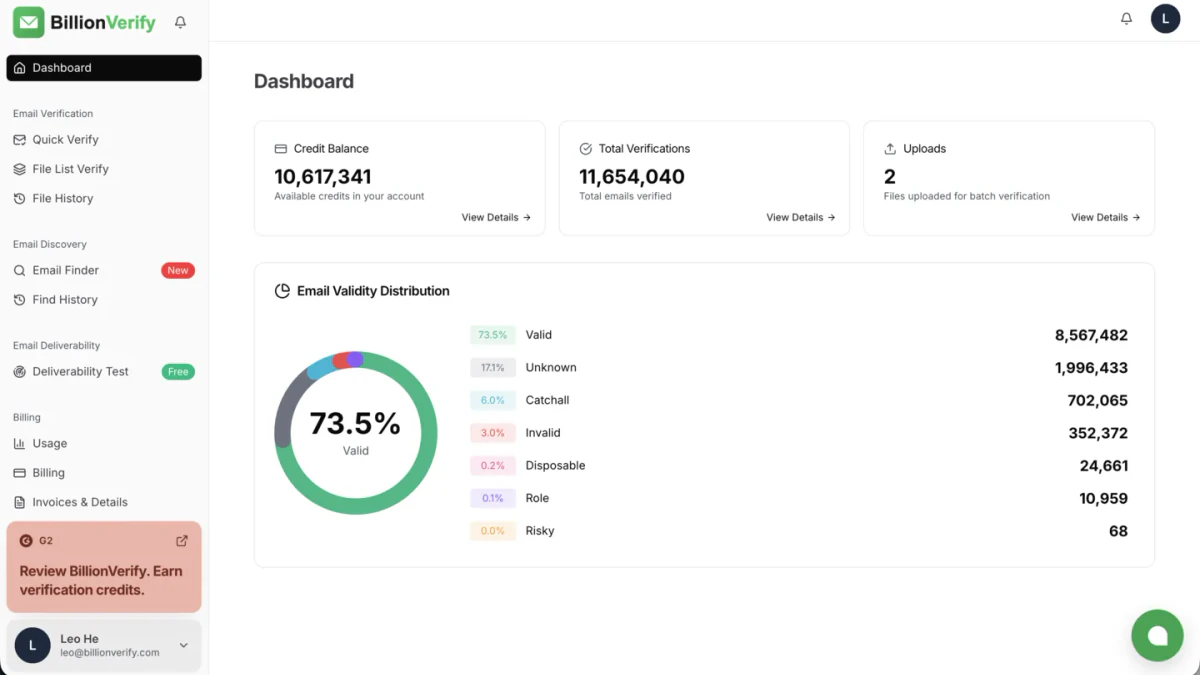This screenshot has height=675, width=1200.
Task: Click the green Free badge
Action: [178, 371]
